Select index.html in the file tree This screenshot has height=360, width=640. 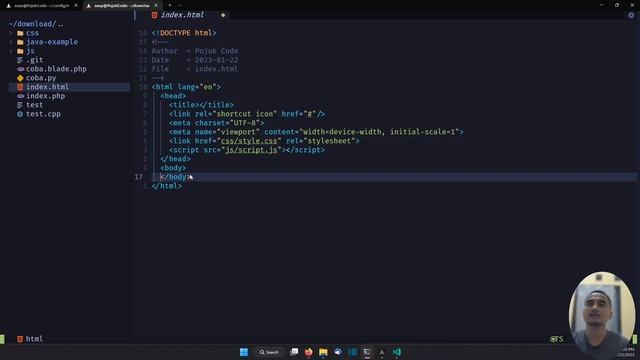(x=47, y=87)
